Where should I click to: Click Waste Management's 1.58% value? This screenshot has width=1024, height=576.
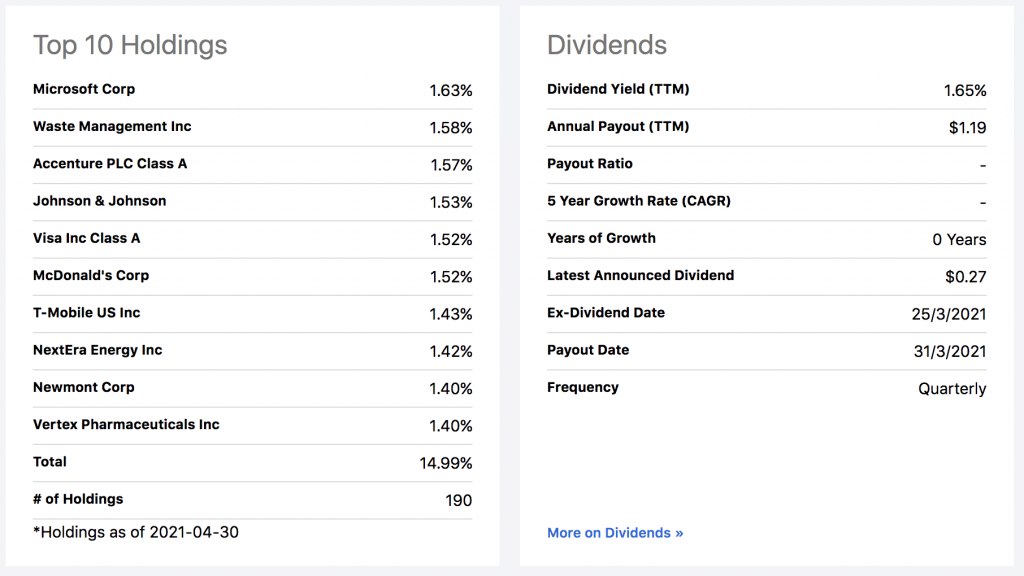(451, 128)
